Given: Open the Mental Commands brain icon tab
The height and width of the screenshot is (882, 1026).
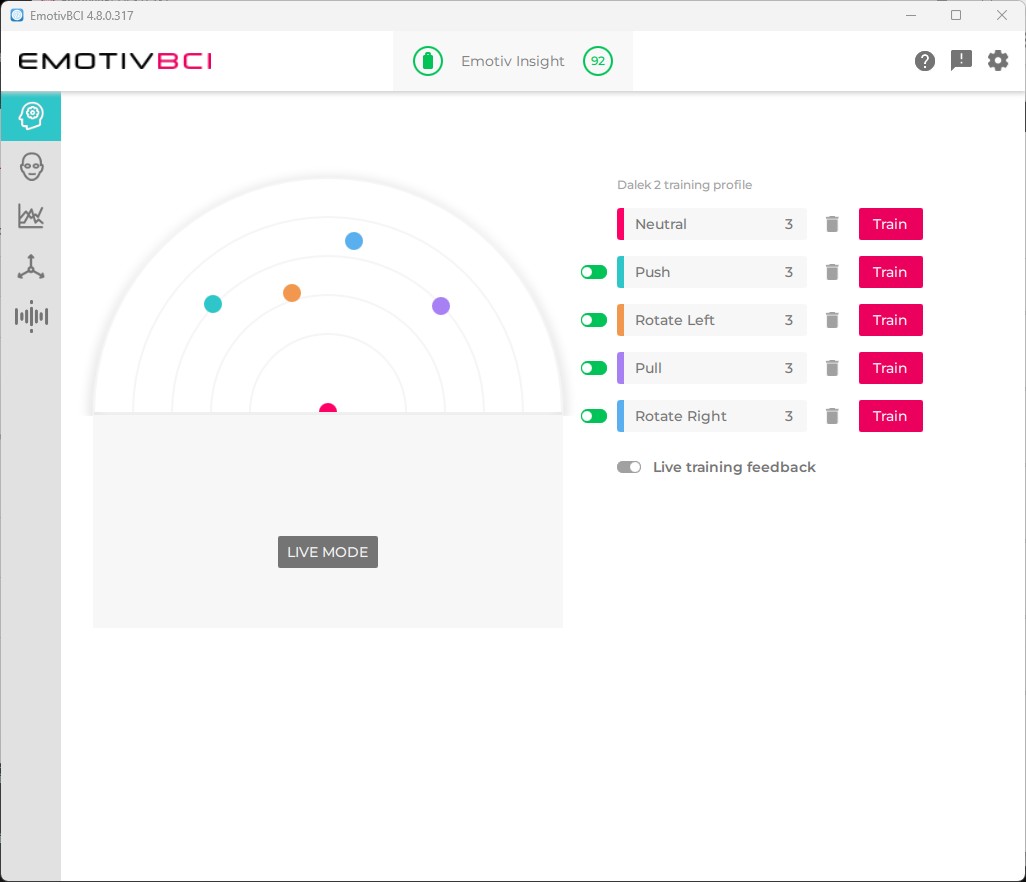Looking at the screenshot, I should [31, 116].
